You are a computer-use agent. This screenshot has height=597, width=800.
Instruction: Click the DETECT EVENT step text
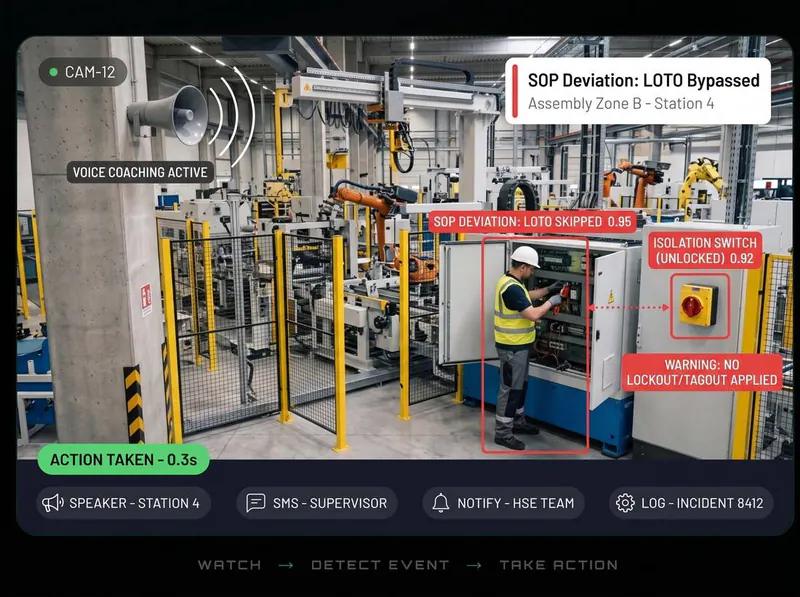(380, 565)
